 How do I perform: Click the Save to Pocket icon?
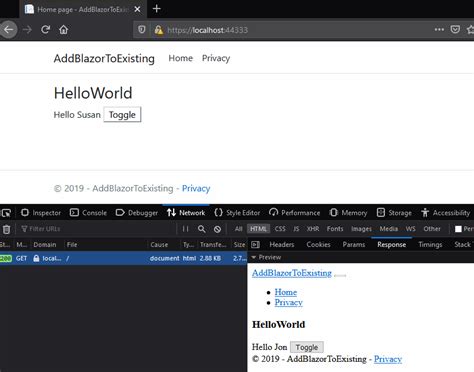click(455, 29)
